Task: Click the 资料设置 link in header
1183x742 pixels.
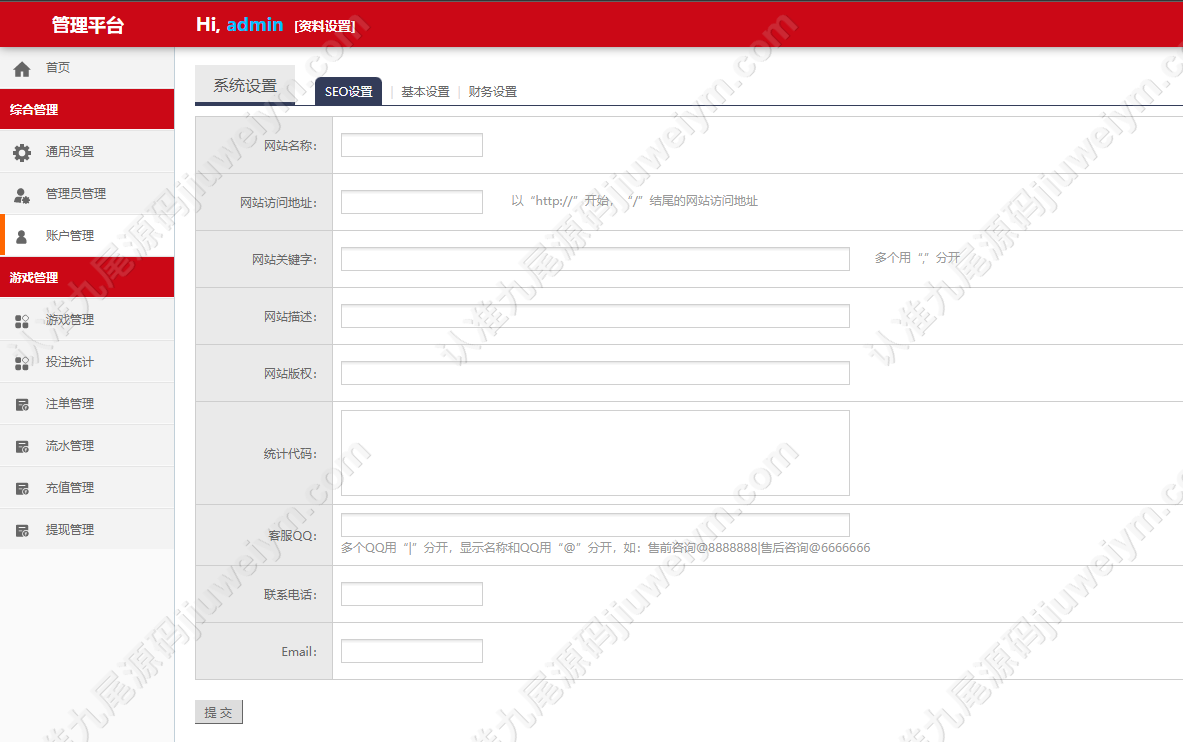Action: pos(324,26)
